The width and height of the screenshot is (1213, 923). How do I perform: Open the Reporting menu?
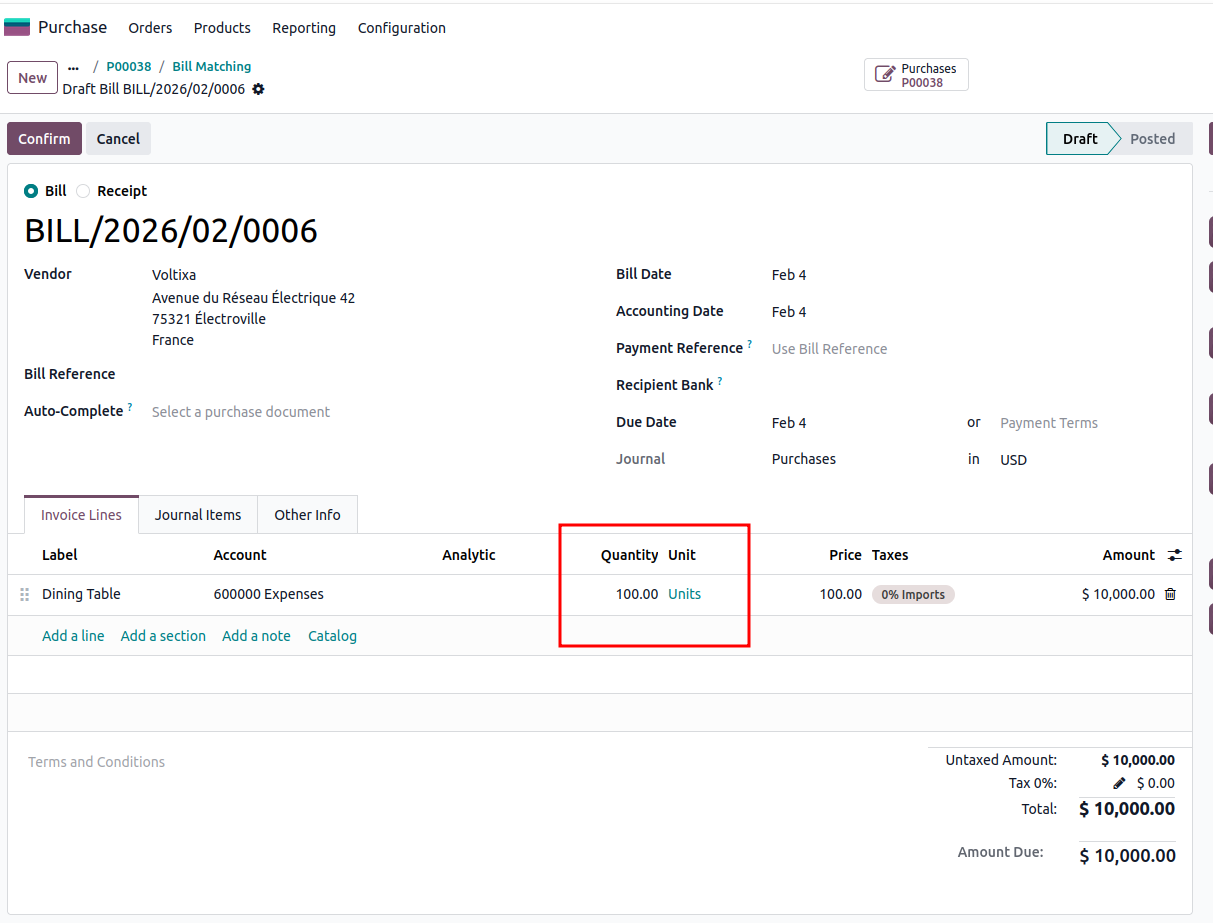[304, 28]
